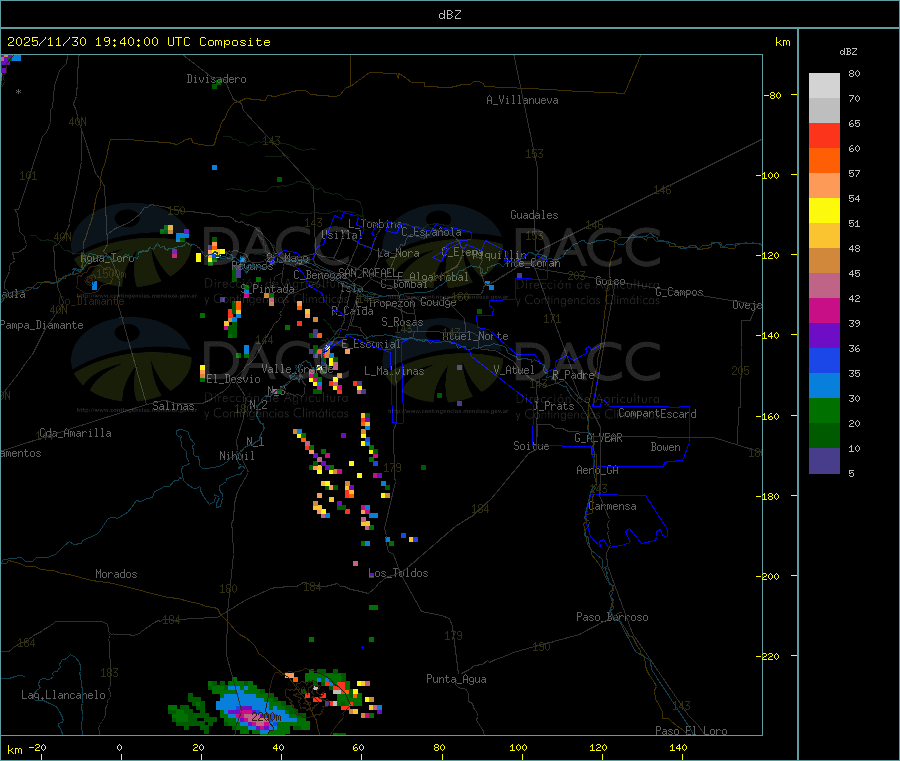Click the El_Desvio map label

(x=233, y=379)
